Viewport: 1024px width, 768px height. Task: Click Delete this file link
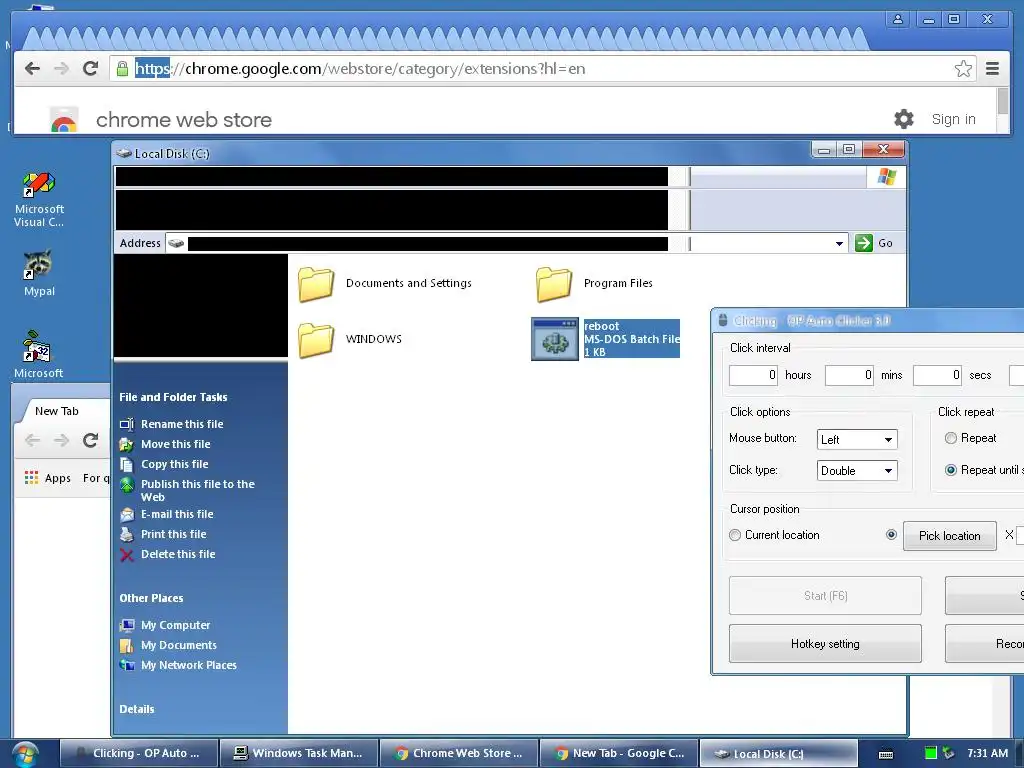[x=178, y=554]
